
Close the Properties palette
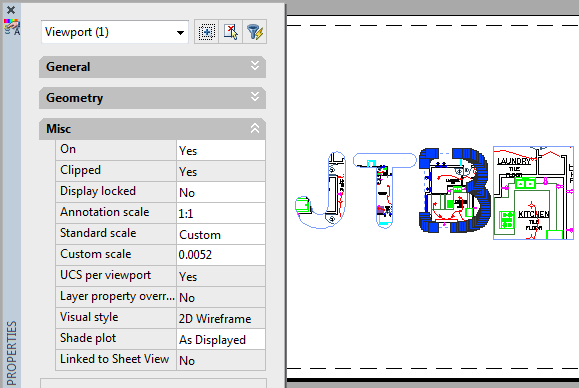(x=11, y=10)
